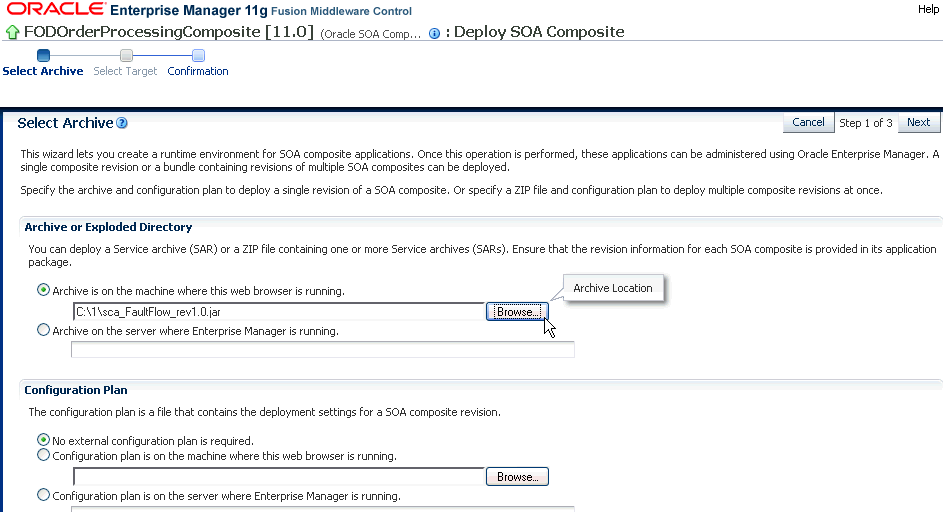
Task: Click FODOrderProcessingComposite [11.0] title
Action: click(x=168, y=32)
